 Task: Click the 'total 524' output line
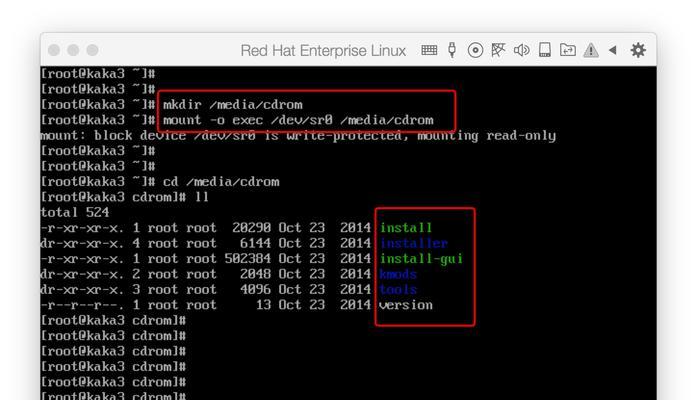point(75,212)
